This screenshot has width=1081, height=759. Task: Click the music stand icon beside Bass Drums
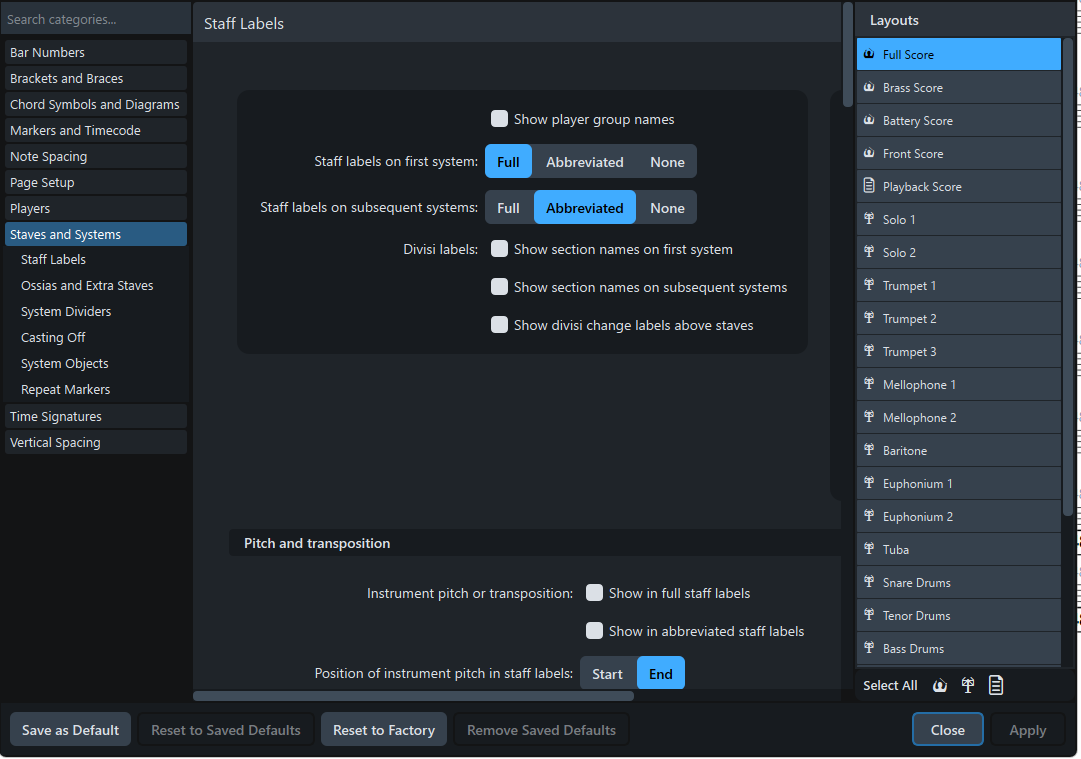pos(867,648)
